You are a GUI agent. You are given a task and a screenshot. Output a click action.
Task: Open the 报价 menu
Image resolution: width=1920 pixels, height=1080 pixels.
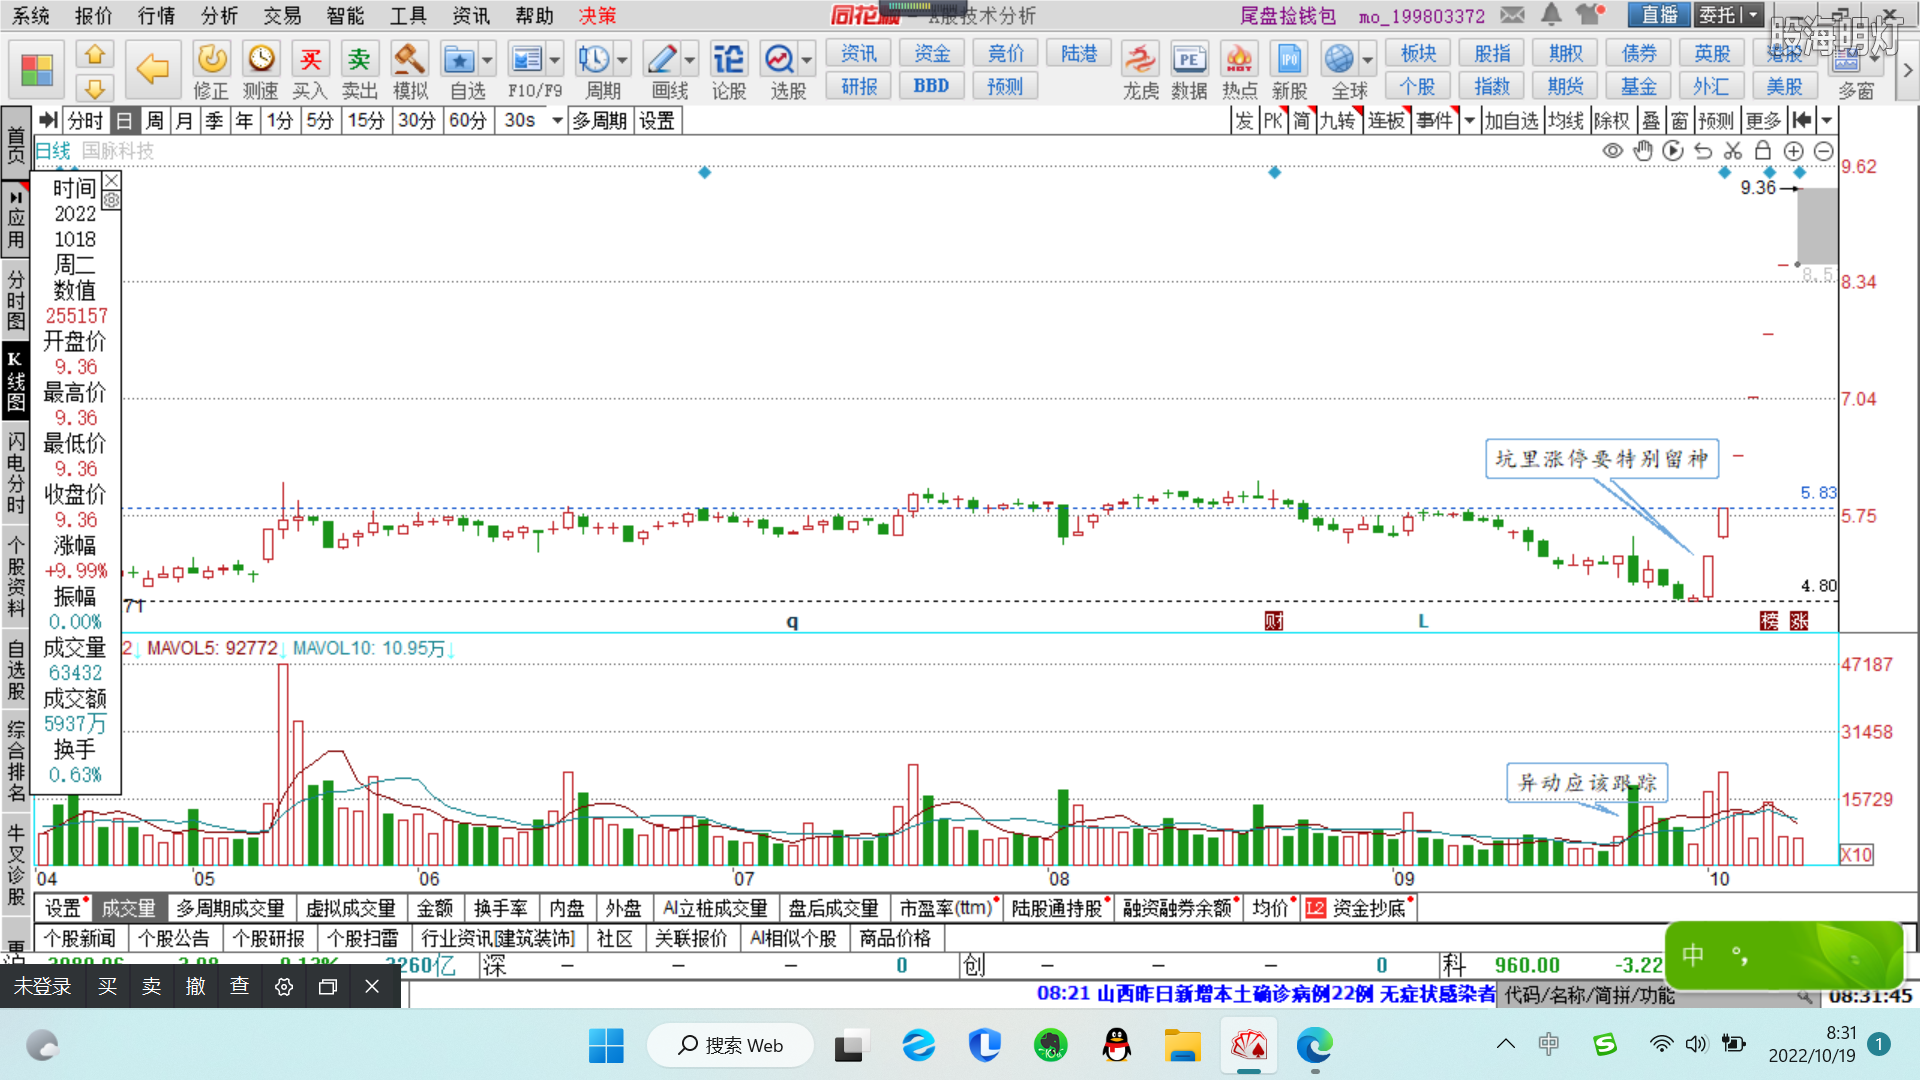click(93, 15)
